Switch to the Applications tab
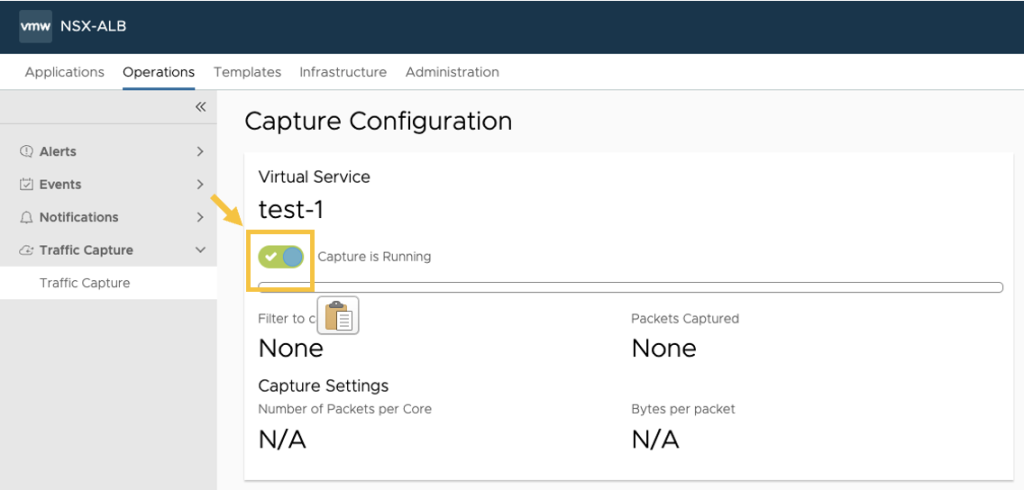 click(64, 72)
